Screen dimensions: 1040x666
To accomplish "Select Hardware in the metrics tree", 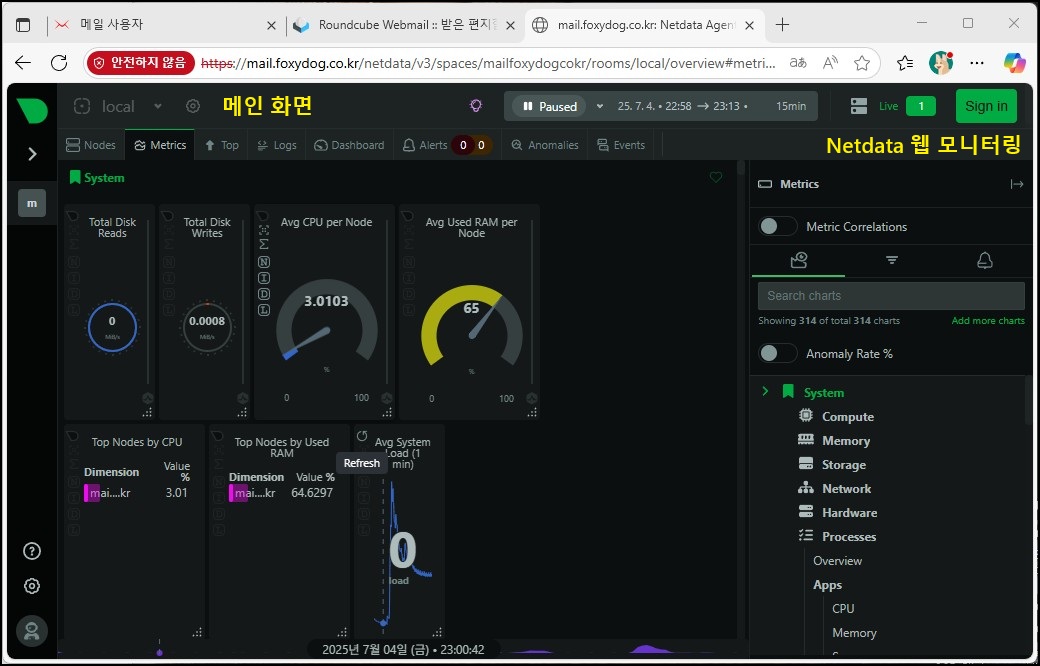I will pyautogui.click(x=850, y=512).
